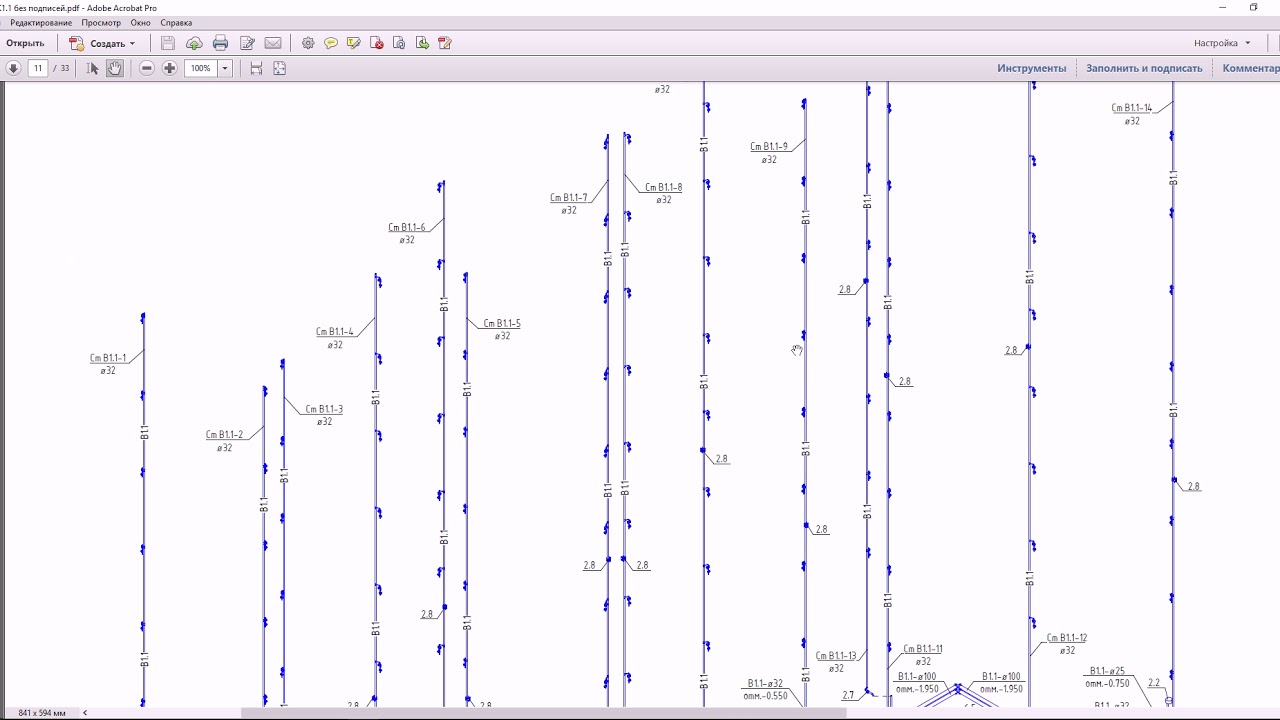The height and width of the screenshot is (720, 1280).
Task: Click the Ст В1.1-8 riser label
Action: pos(663,187)
